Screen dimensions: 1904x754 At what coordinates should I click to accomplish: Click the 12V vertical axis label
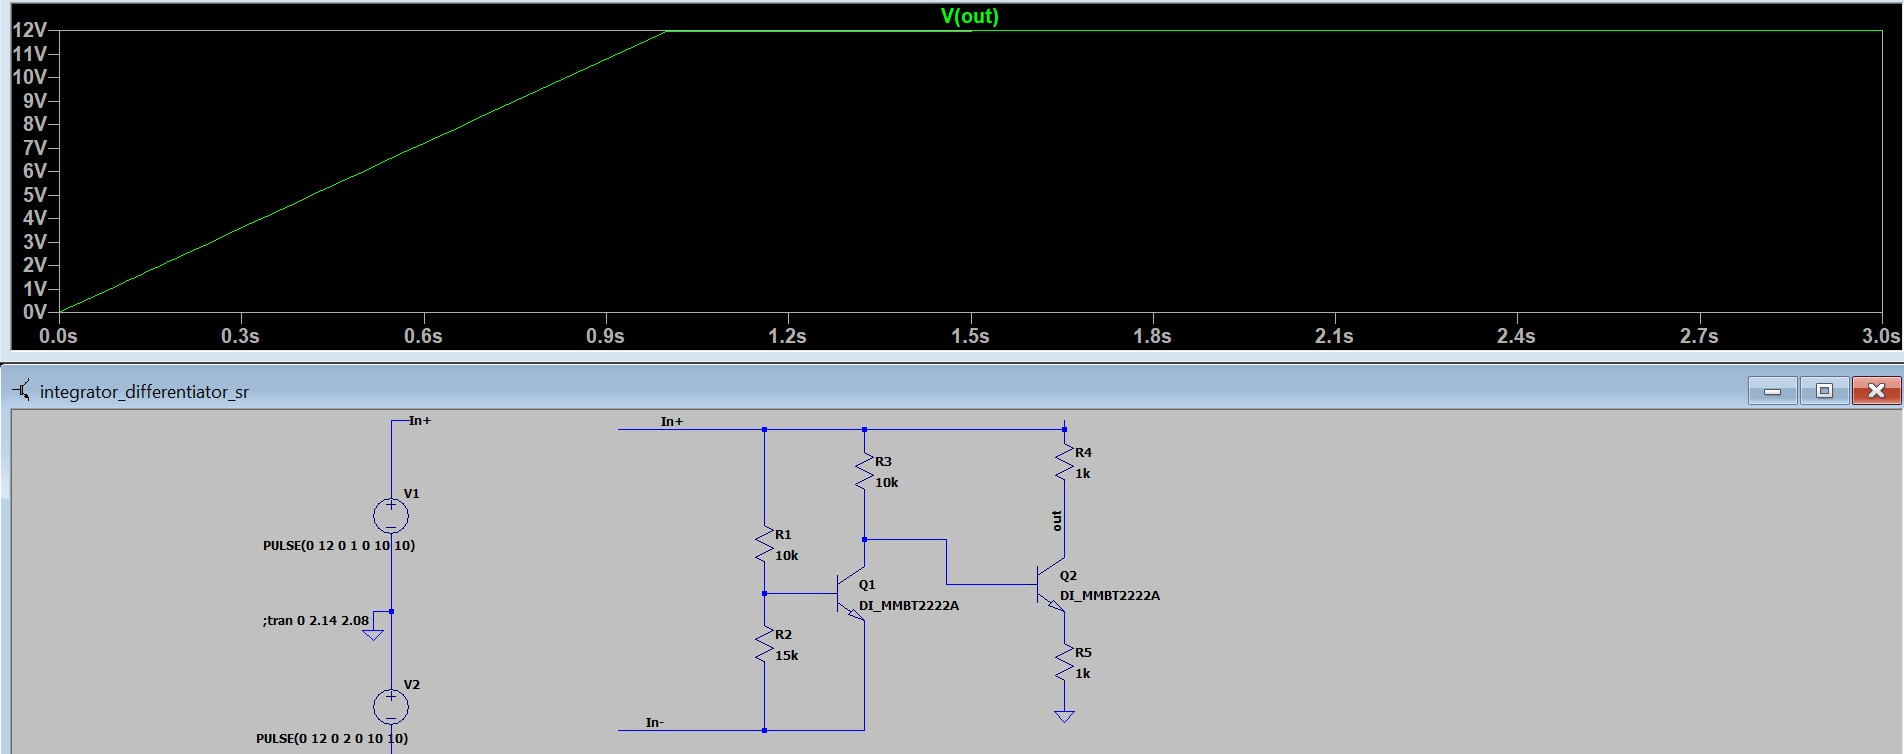click(29, 30)
